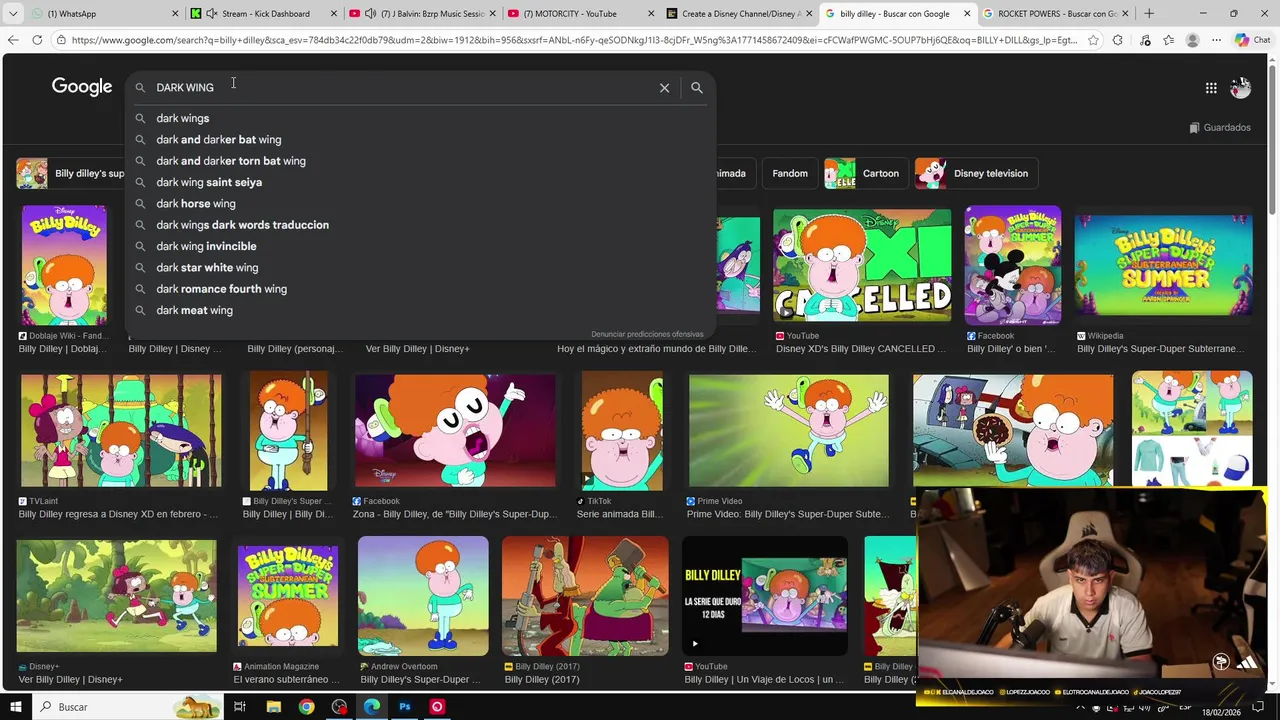Select the Billy dilley's sup filter chip

(x=71, y=173)
